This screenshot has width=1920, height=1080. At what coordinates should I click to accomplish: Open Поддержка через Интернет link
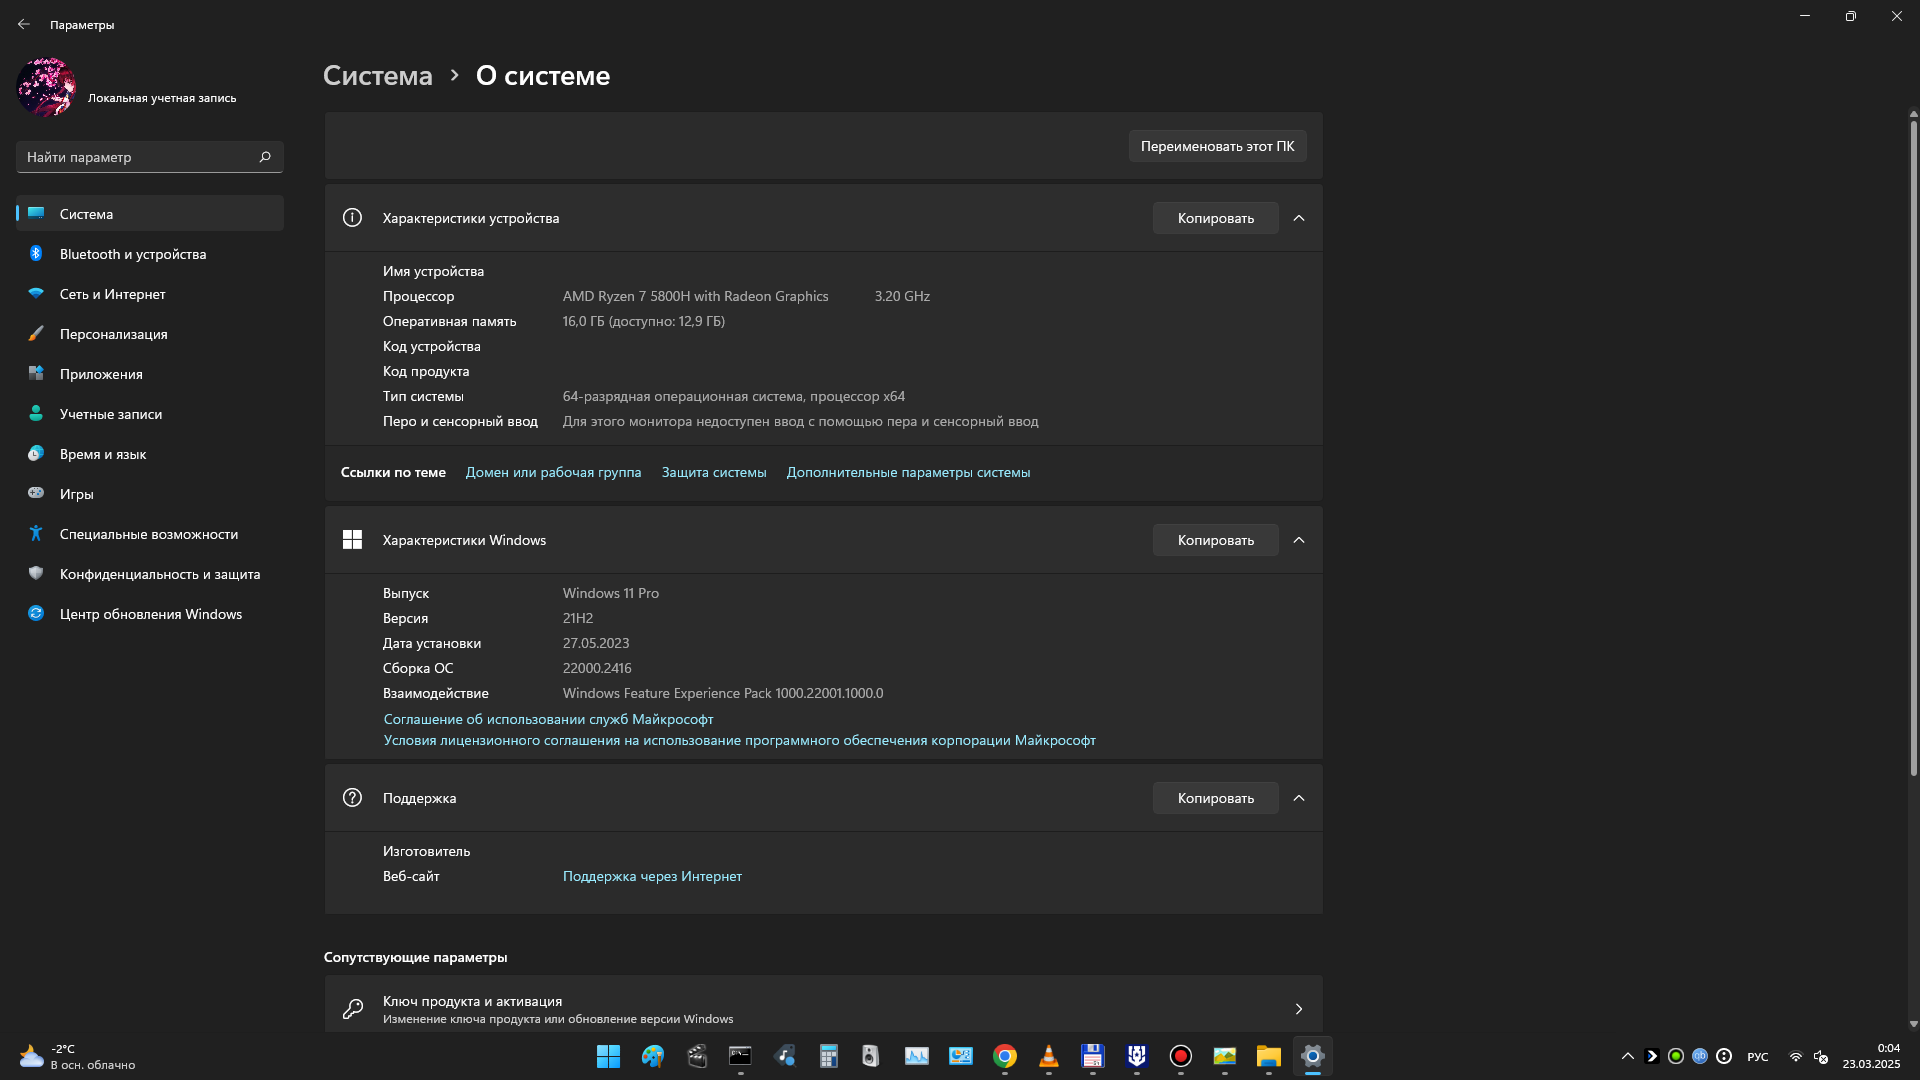coord(652,876)
